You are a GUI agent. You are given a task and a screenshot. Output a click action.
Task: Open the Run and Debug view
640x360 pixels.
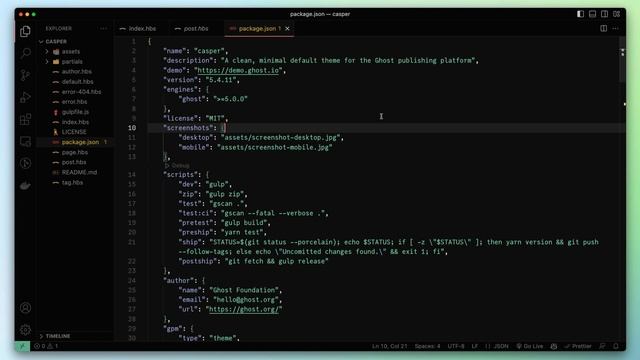[x=25, y=97]
